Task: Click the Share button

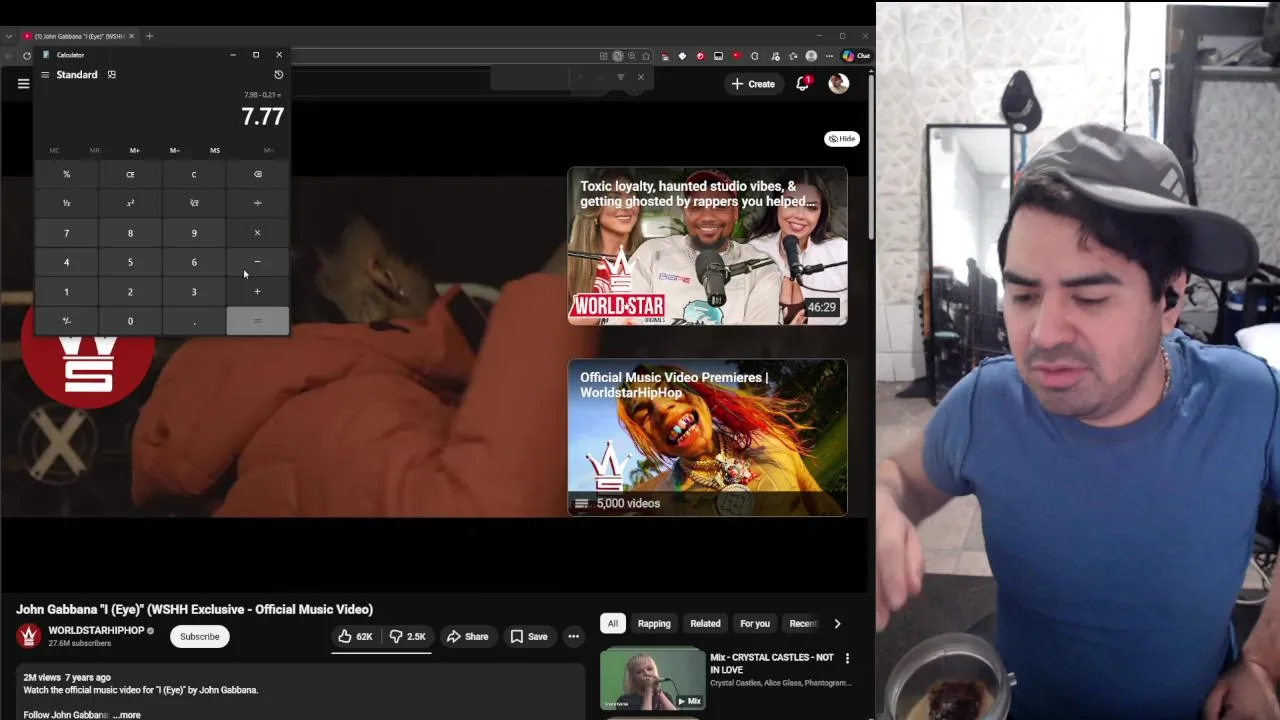Action: pyautogui.click(x=467, y=637)
